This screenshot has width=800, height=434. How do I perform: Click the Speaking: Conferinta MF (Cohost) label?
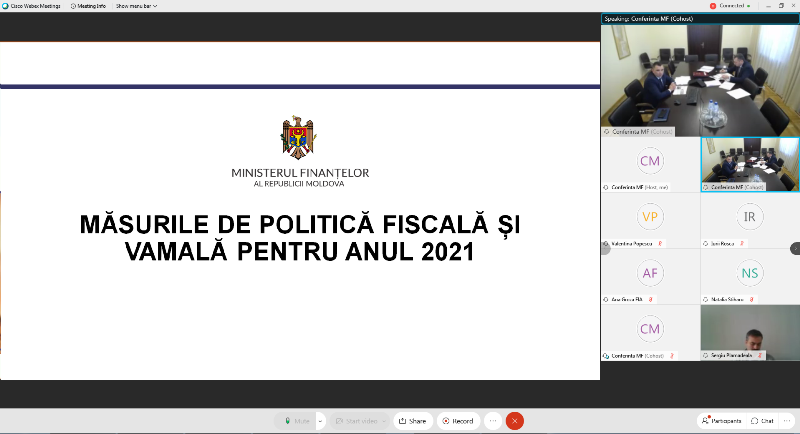coord(648,19)
